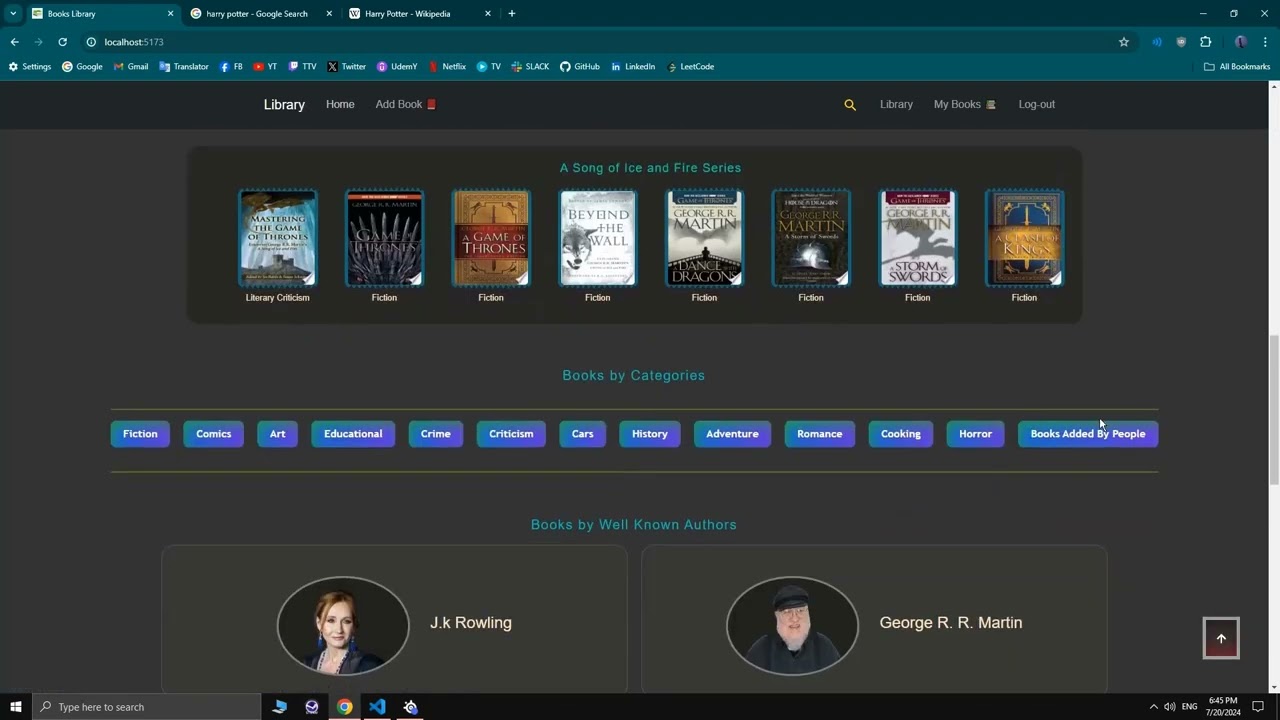The image size is (1280, 720).
Task: Open the LinkedIn bookmark
Action: pos(632,67)
